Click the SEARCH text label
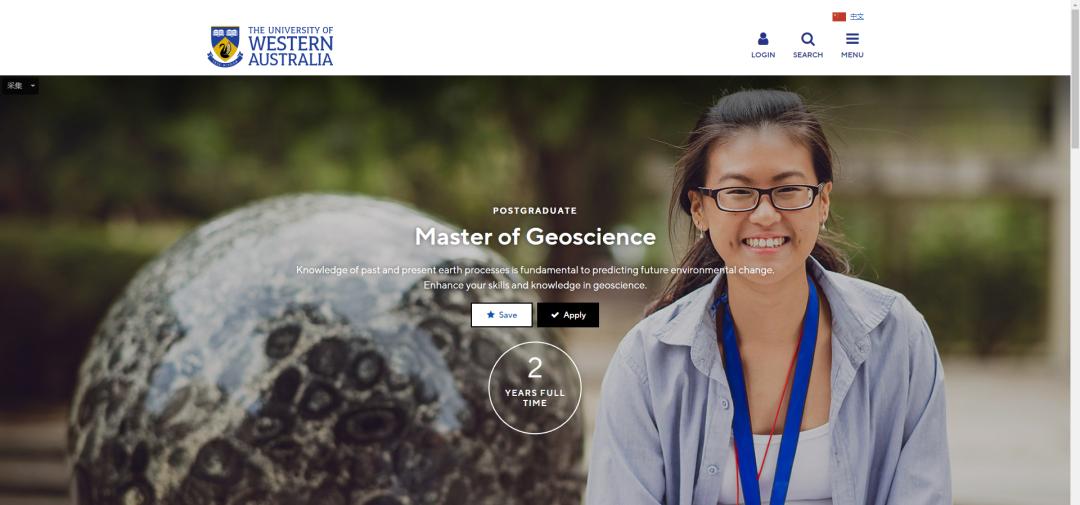 (x=807, y=55)
